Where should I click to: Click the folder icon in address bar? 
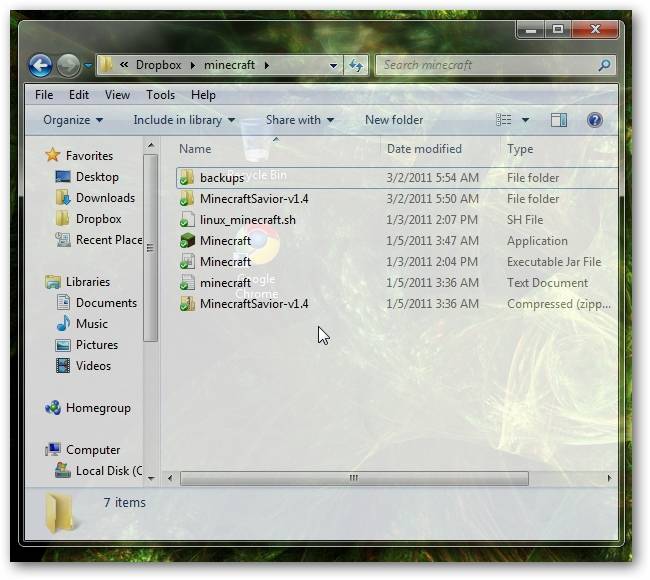pos(106,65)
